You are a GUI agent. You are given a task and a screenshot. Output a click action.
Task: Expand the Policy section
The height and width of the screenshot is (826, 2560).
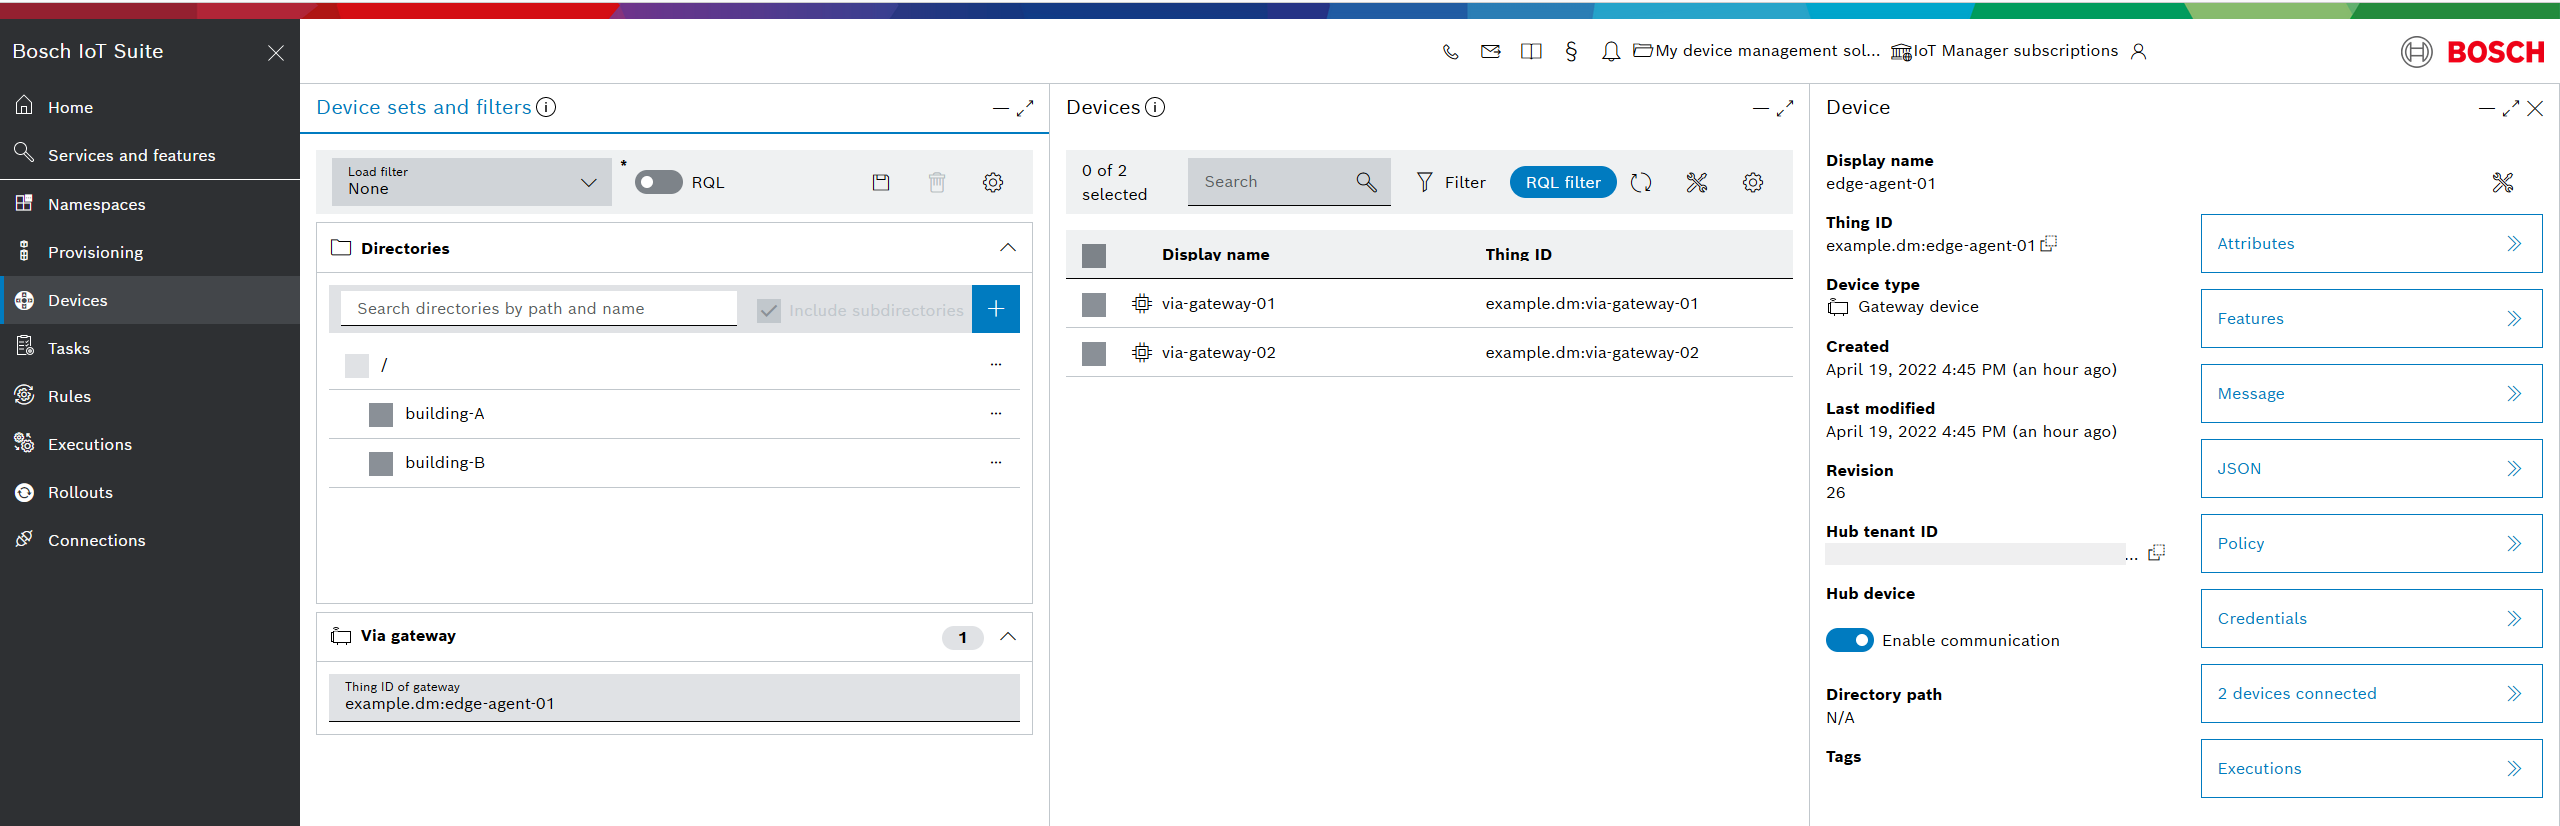pyautogui.click(x=2371, y=543)
